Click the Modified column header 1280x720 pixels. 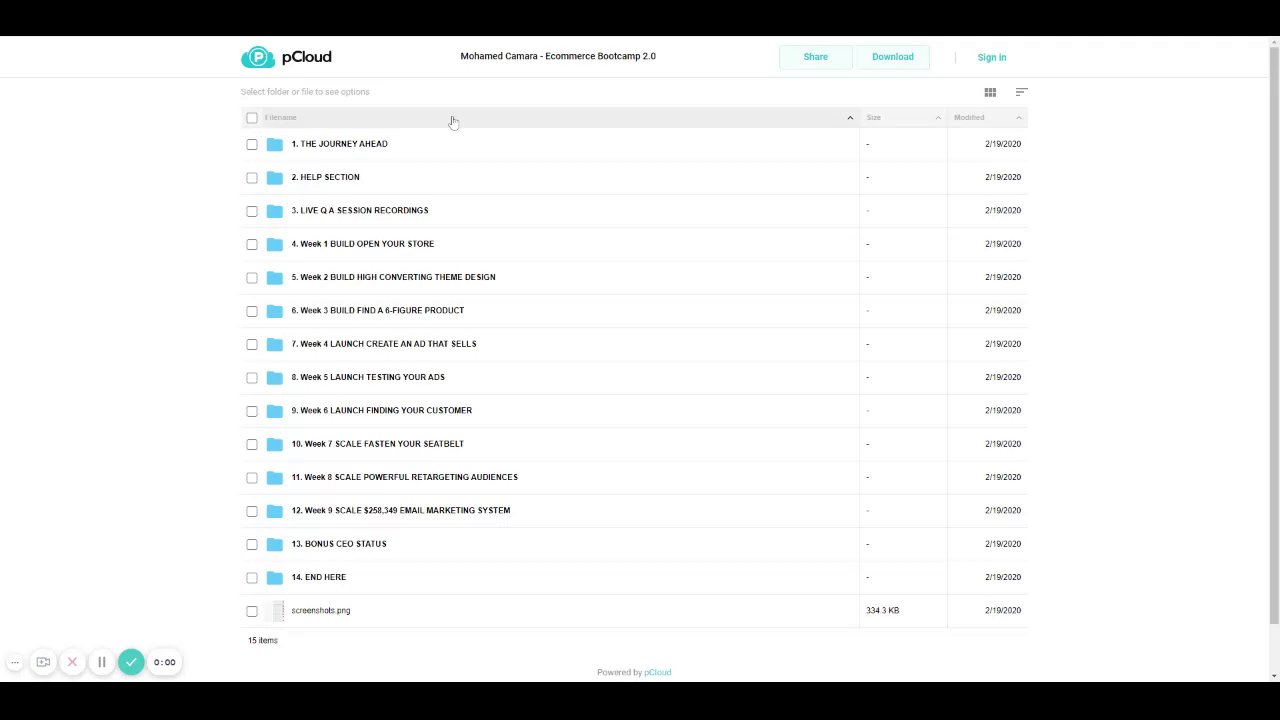click(969, 118)
